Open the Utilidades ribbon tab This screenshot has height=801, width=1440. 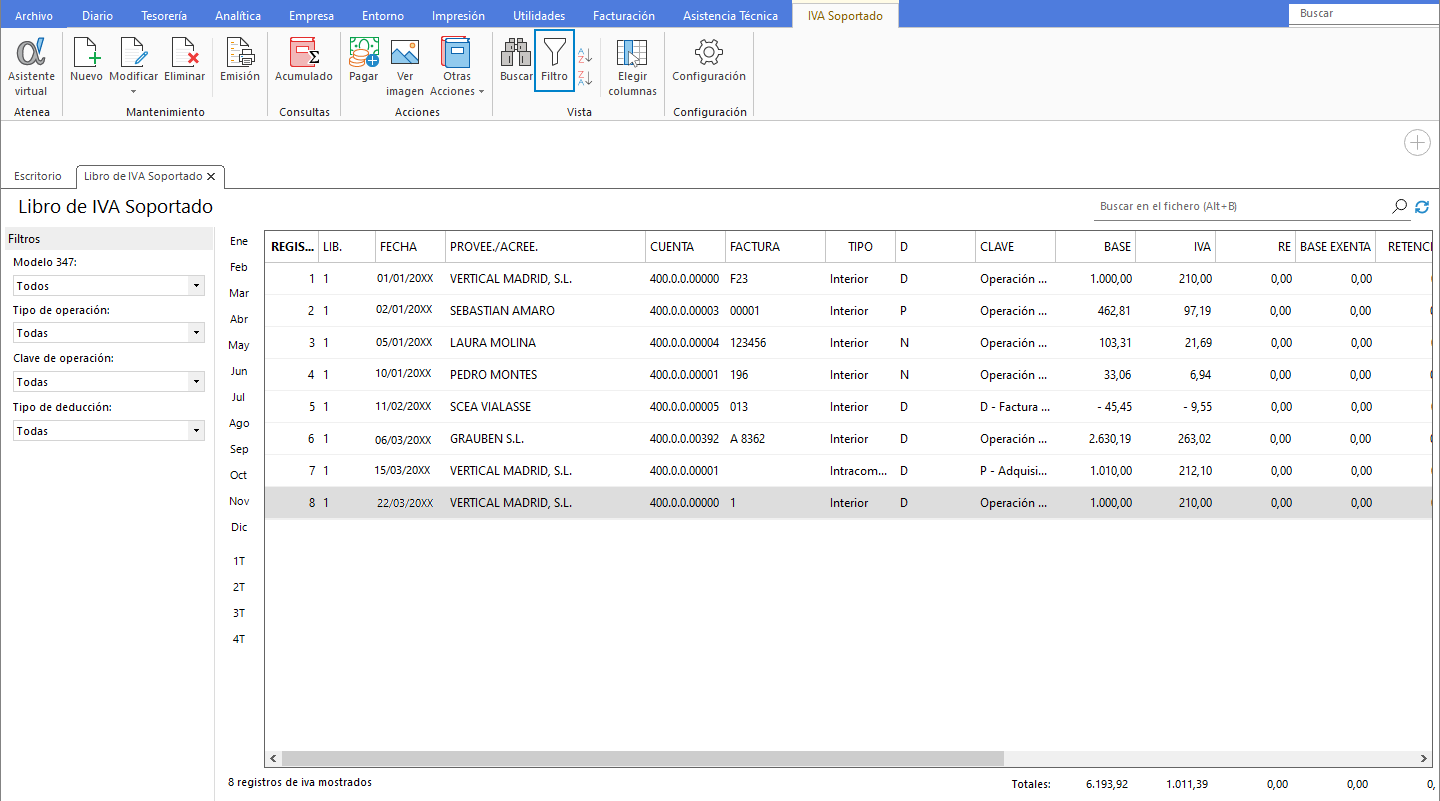click(539, 15)
